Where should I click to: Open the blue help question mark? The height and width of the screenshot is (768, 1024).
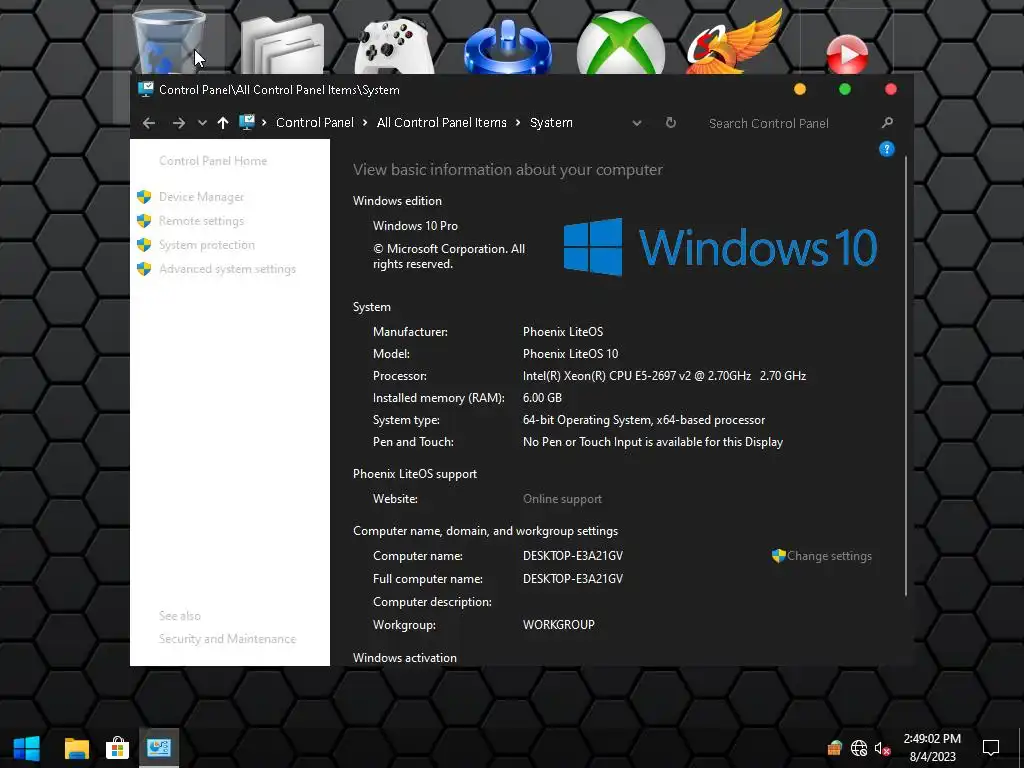click(886, 150)
